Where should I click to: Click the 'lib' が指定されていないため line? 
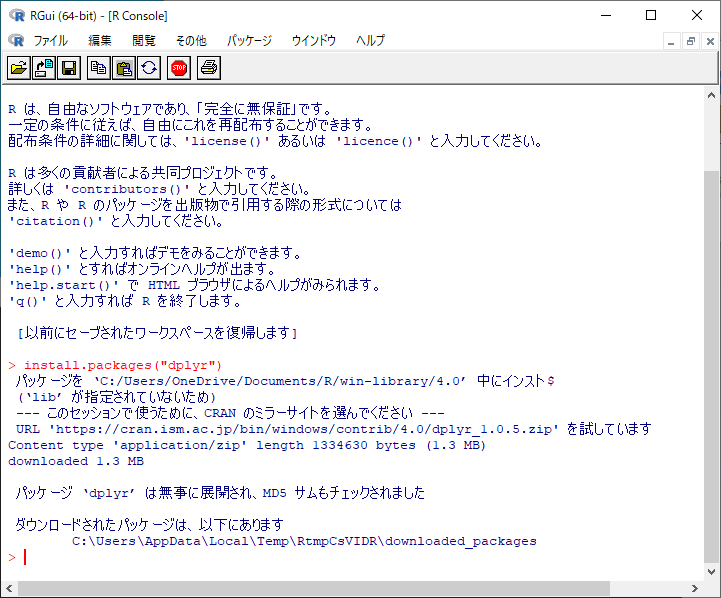tap(116, 397)
